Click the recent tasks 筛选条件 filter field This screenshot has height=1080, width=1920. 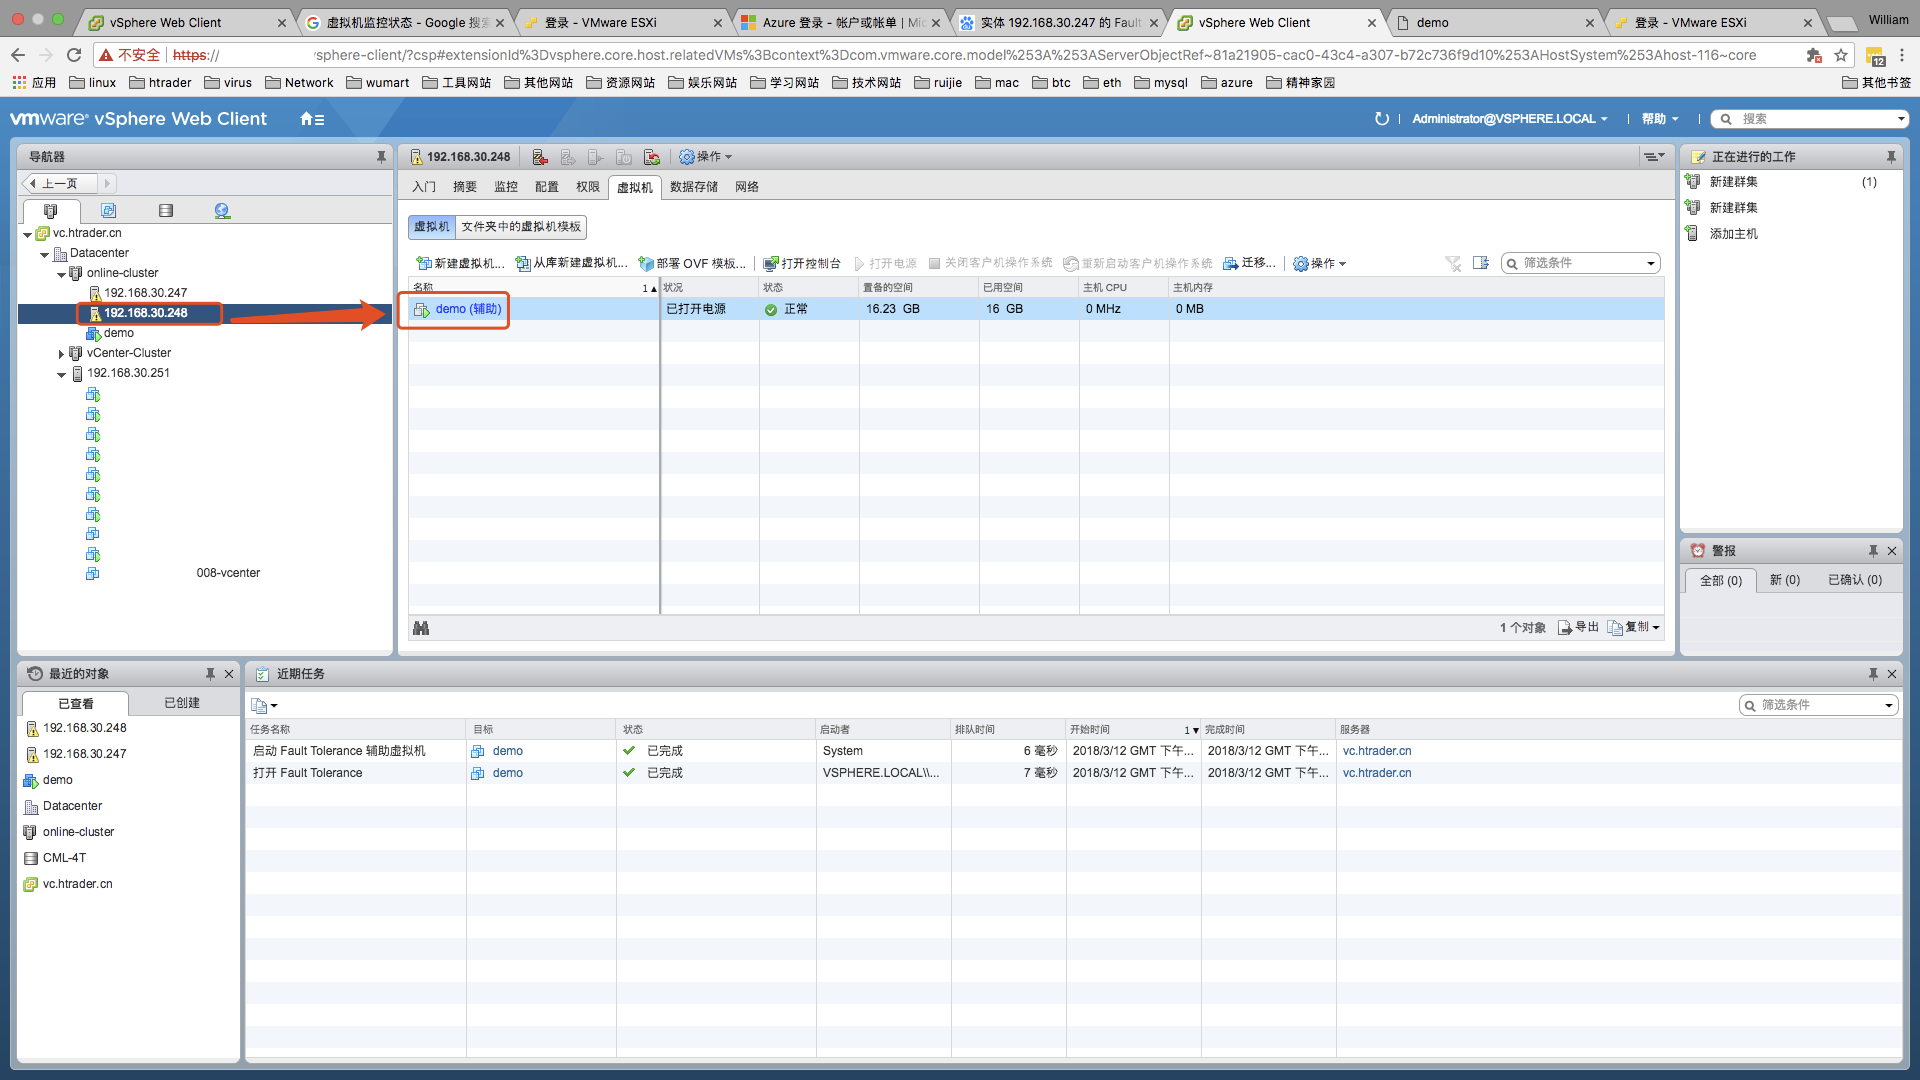tap(1820, 705)
